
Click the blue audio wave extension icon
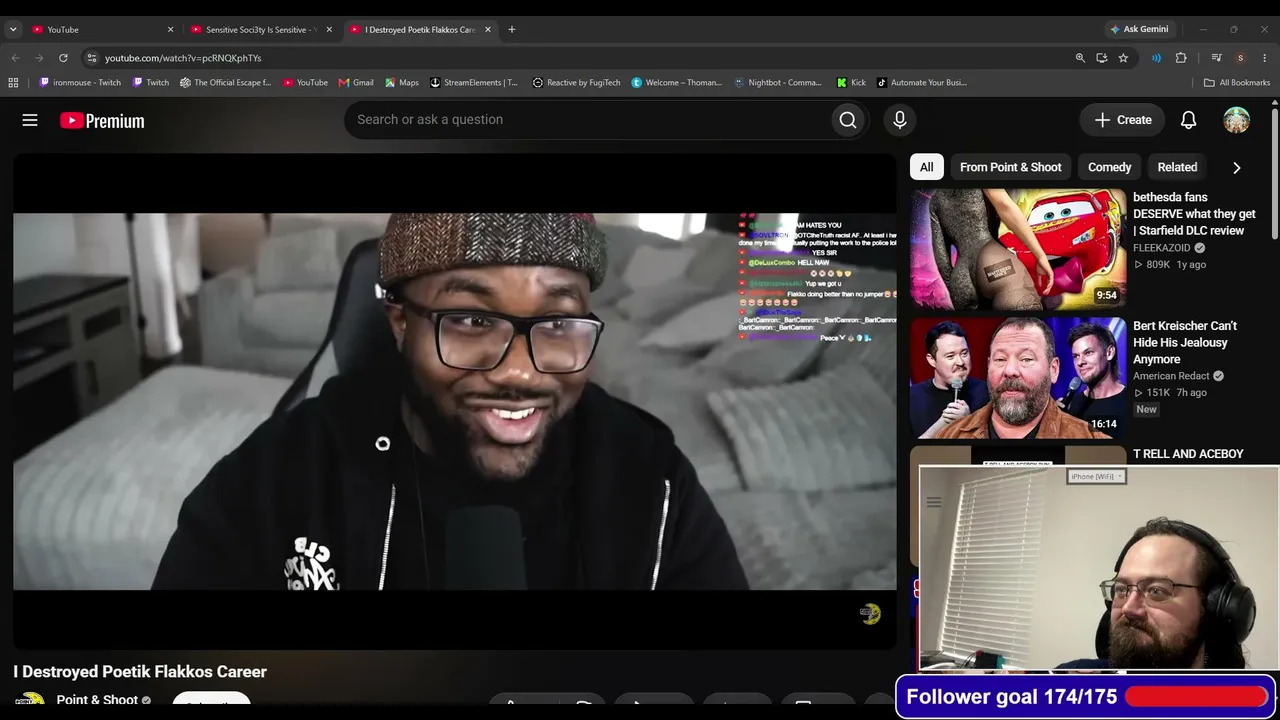1157,58
